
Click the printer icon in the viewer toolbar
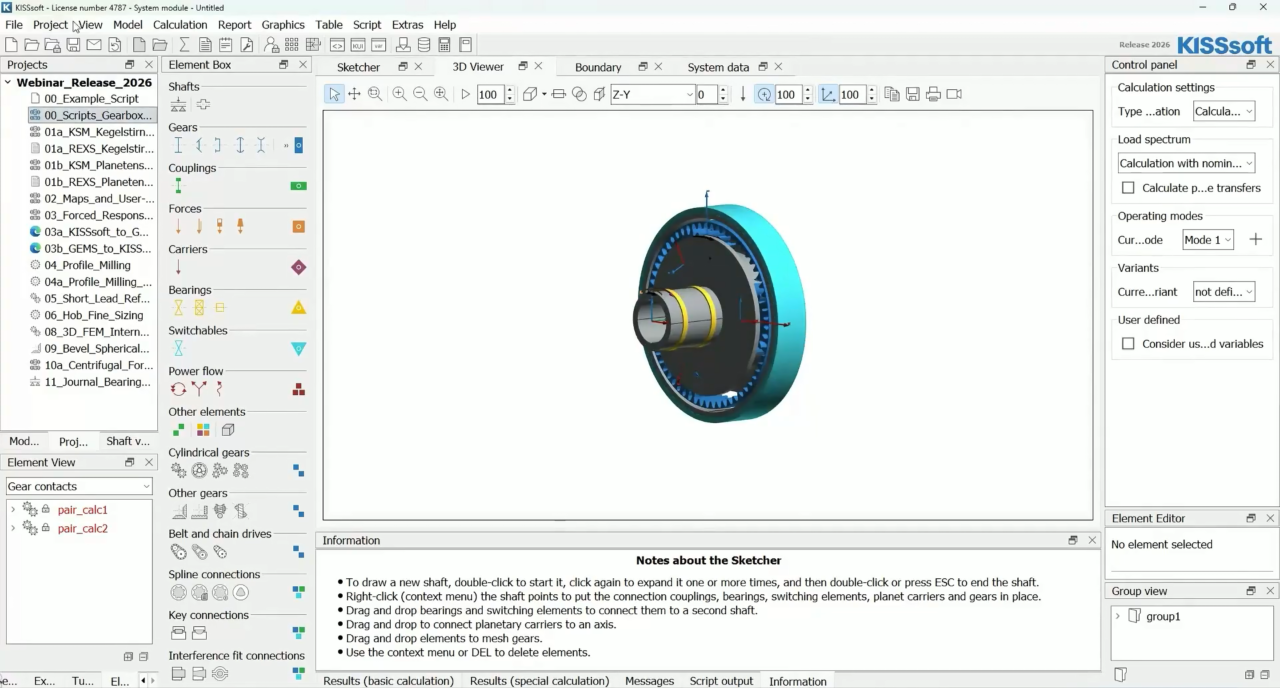(x=933, y=94)
